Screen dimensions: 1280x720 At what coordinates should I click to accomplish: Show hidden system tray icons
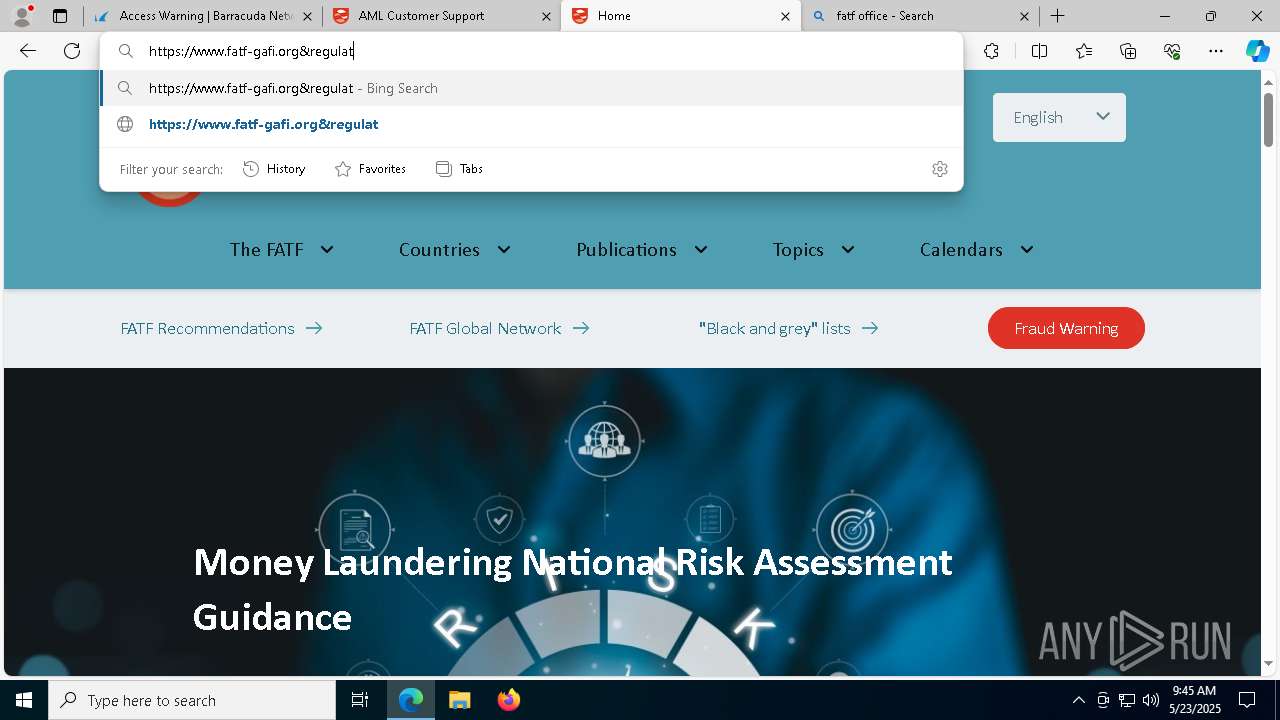pyautogui.click(x=1079, y=700)
